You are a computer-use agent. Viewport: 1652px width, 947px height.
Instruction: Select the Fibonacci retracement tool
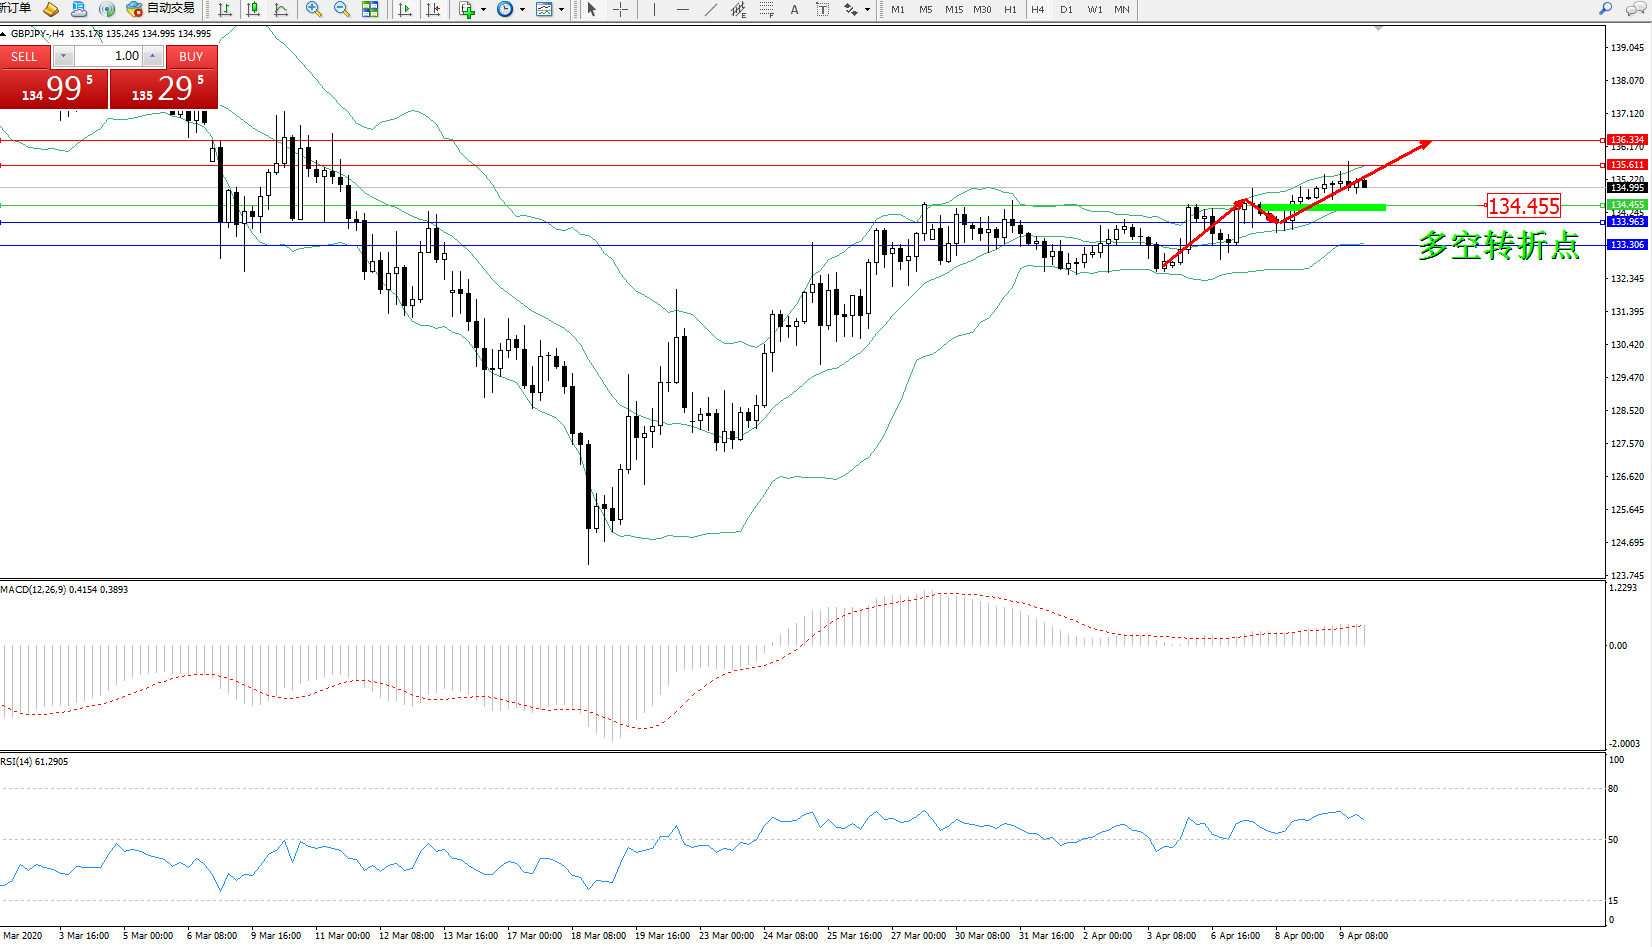click(766, 9)
